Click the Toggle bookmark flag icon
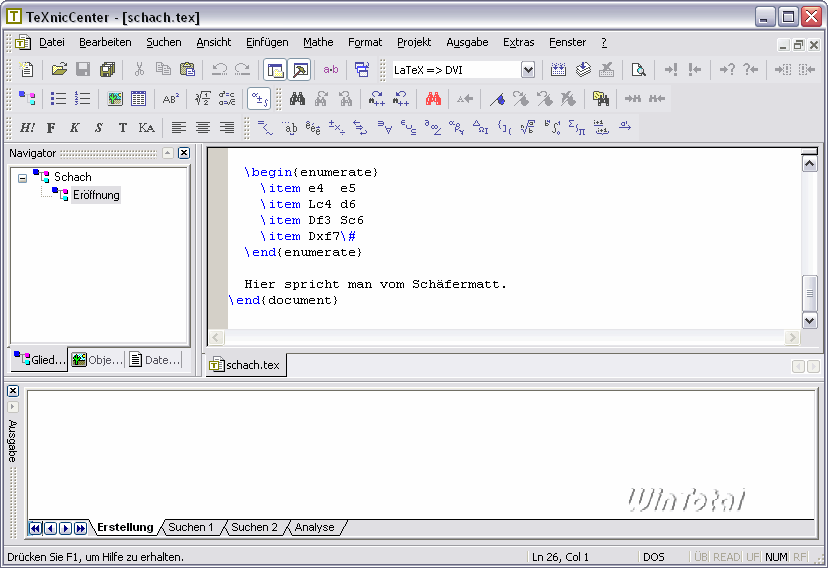Viewport: 828px width, 568px height. (x=497, y=99)
